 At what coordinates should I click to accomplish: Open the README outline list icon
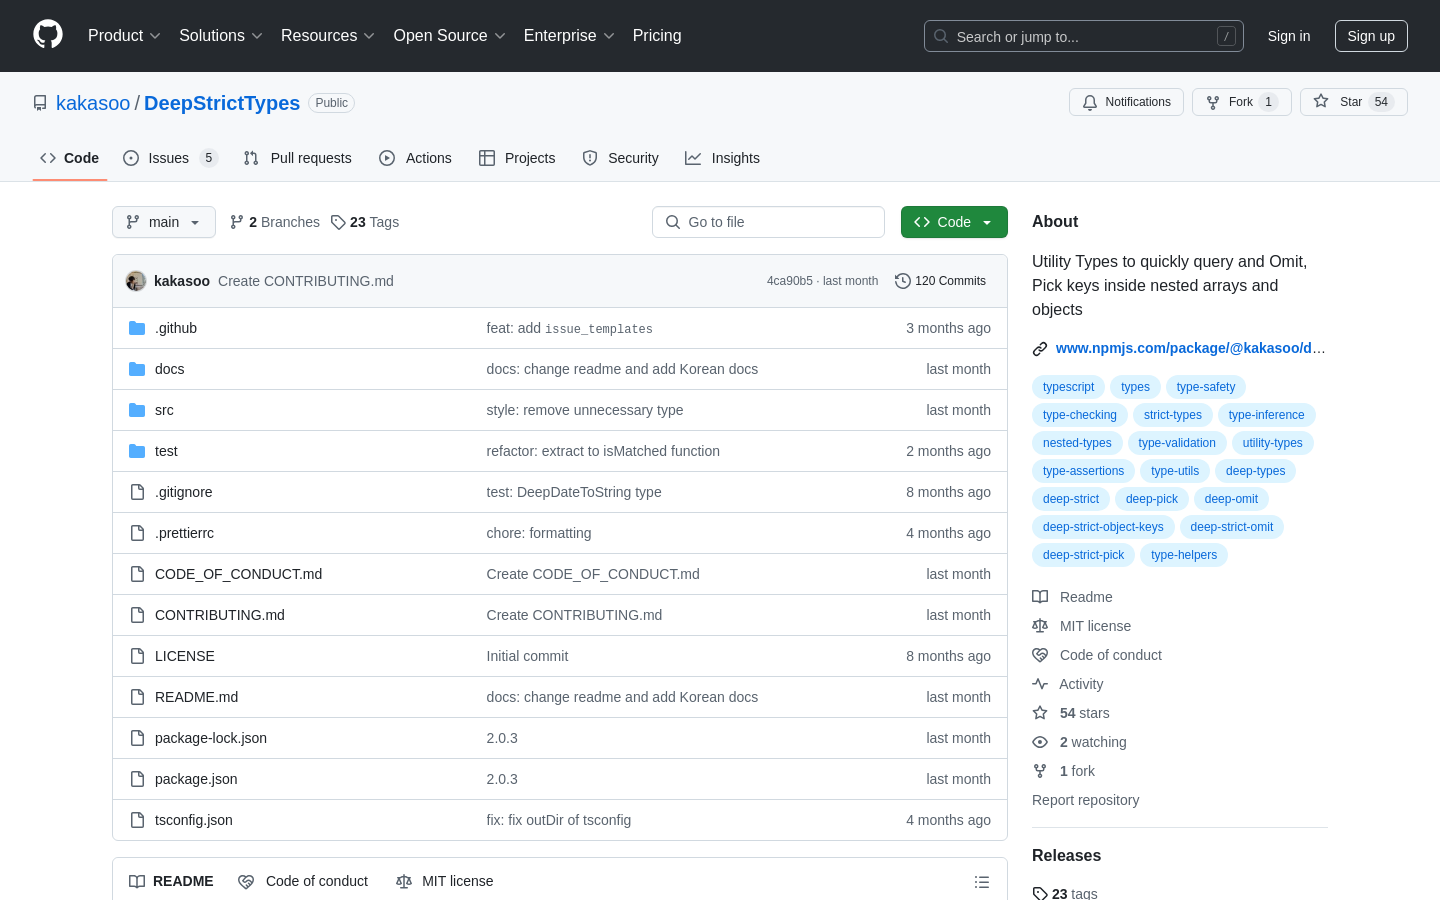click(x=982, y=882)
